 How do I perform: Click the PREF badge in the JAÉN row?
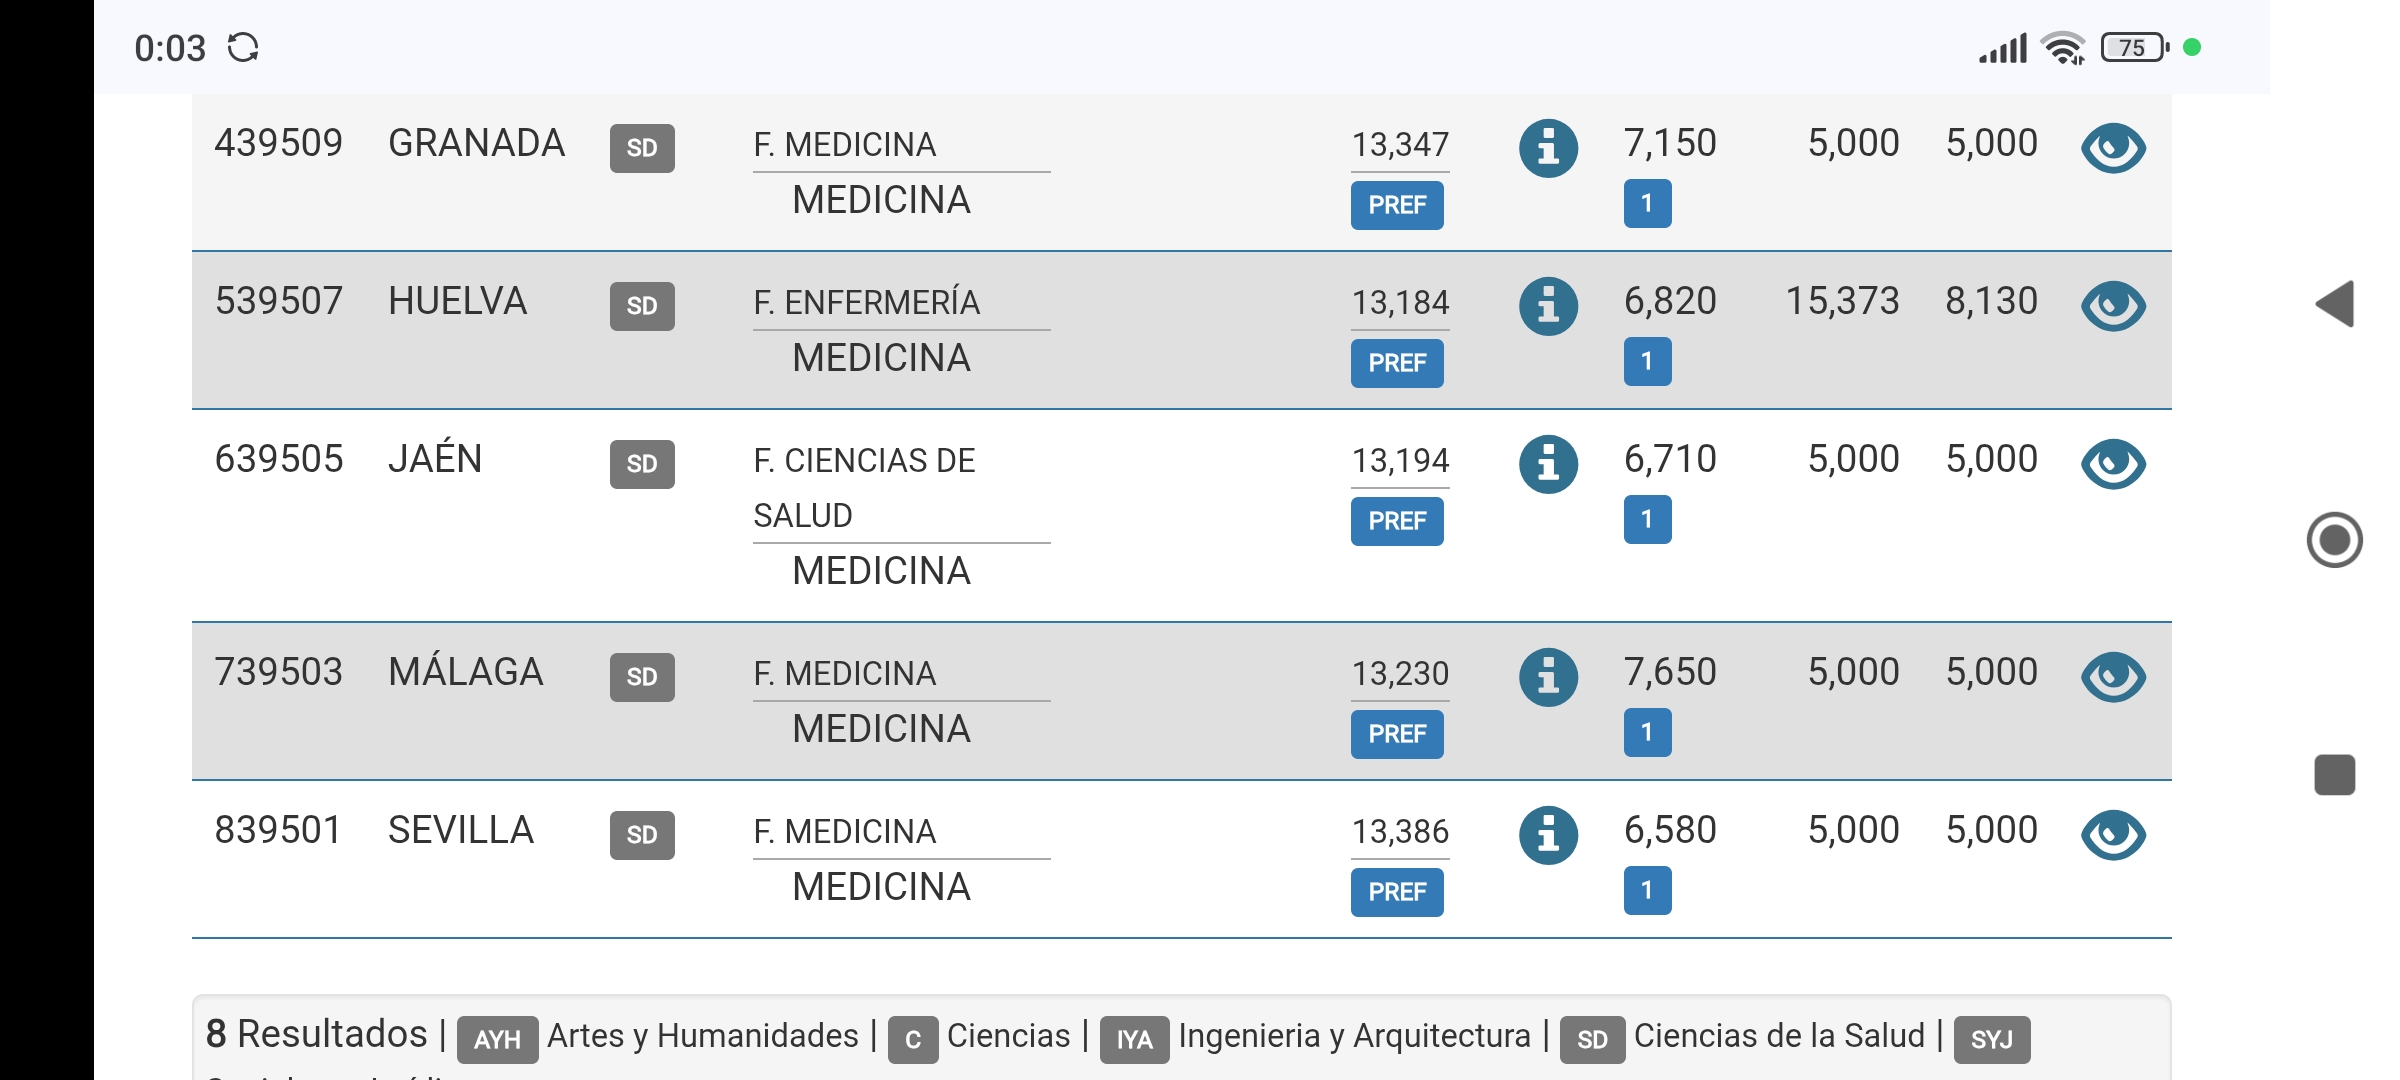[1397, 521]
